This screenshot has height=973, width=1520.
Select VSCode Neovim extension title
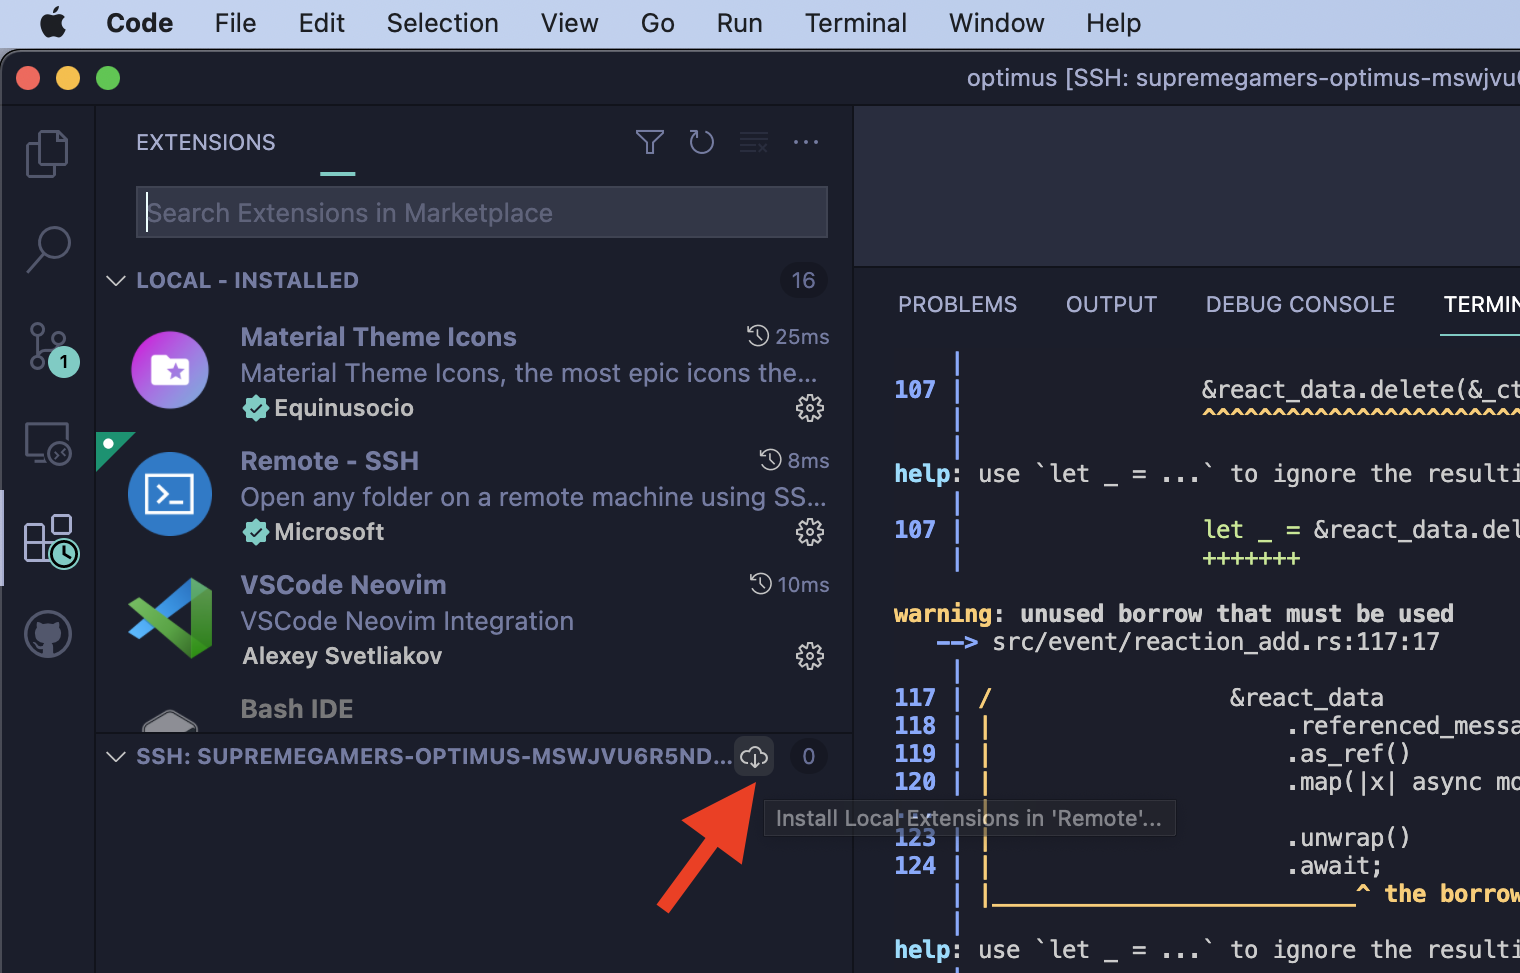coord(343,585)
